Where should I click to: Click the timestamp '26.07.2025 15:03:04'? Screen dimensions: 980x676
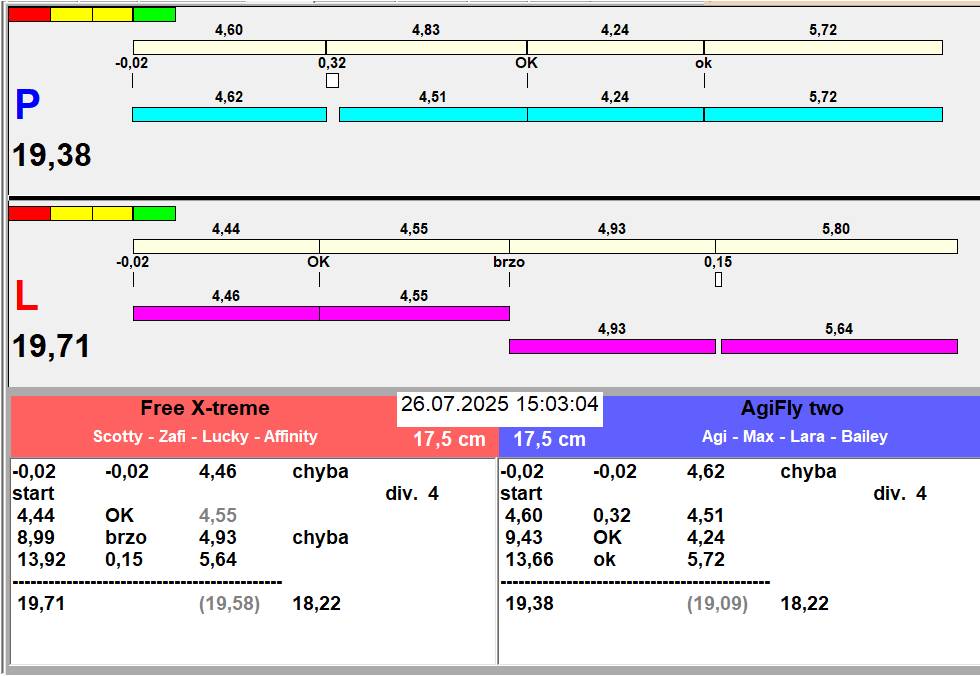[499, 404]
